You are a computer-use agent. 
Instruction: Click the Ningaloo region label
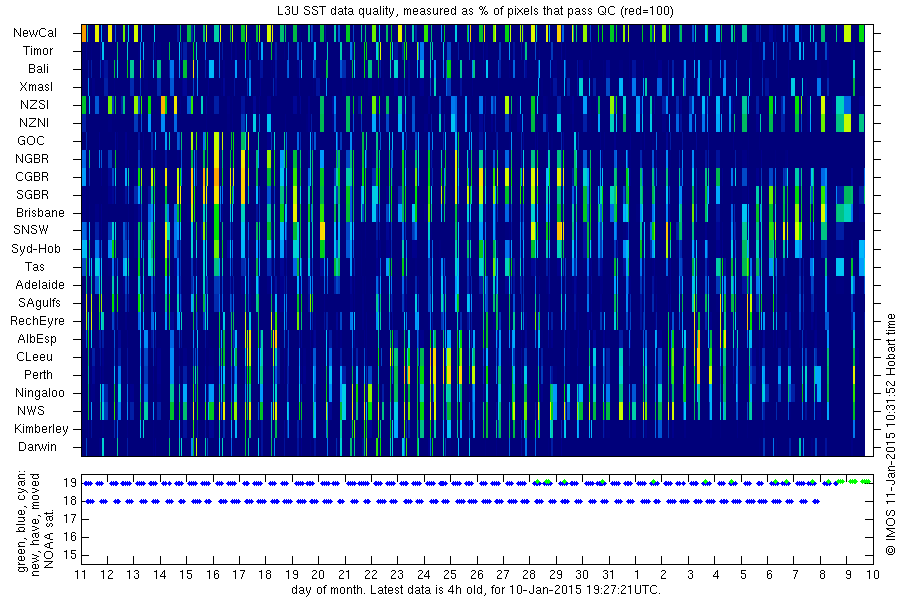[x=40, y=393]
